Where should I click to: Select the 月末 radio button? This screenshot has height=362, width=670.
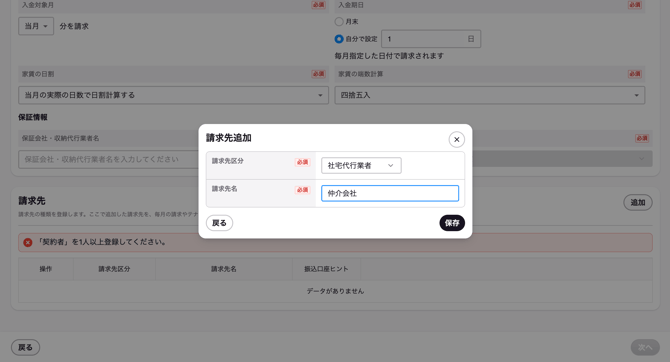339,21
